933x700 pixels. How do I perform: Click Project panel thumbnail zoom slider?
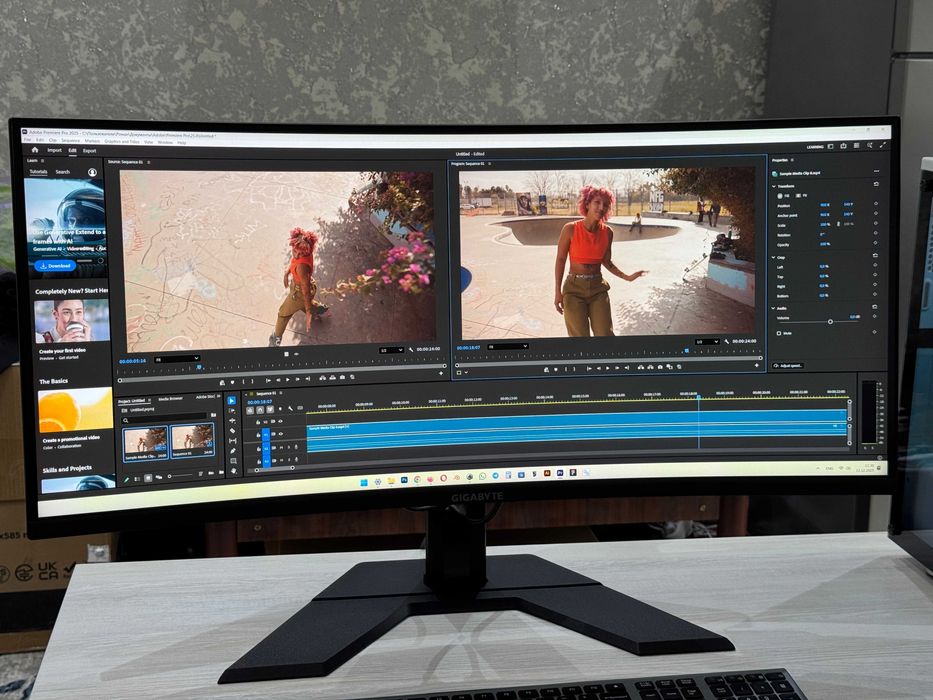(x=180, y=475)
